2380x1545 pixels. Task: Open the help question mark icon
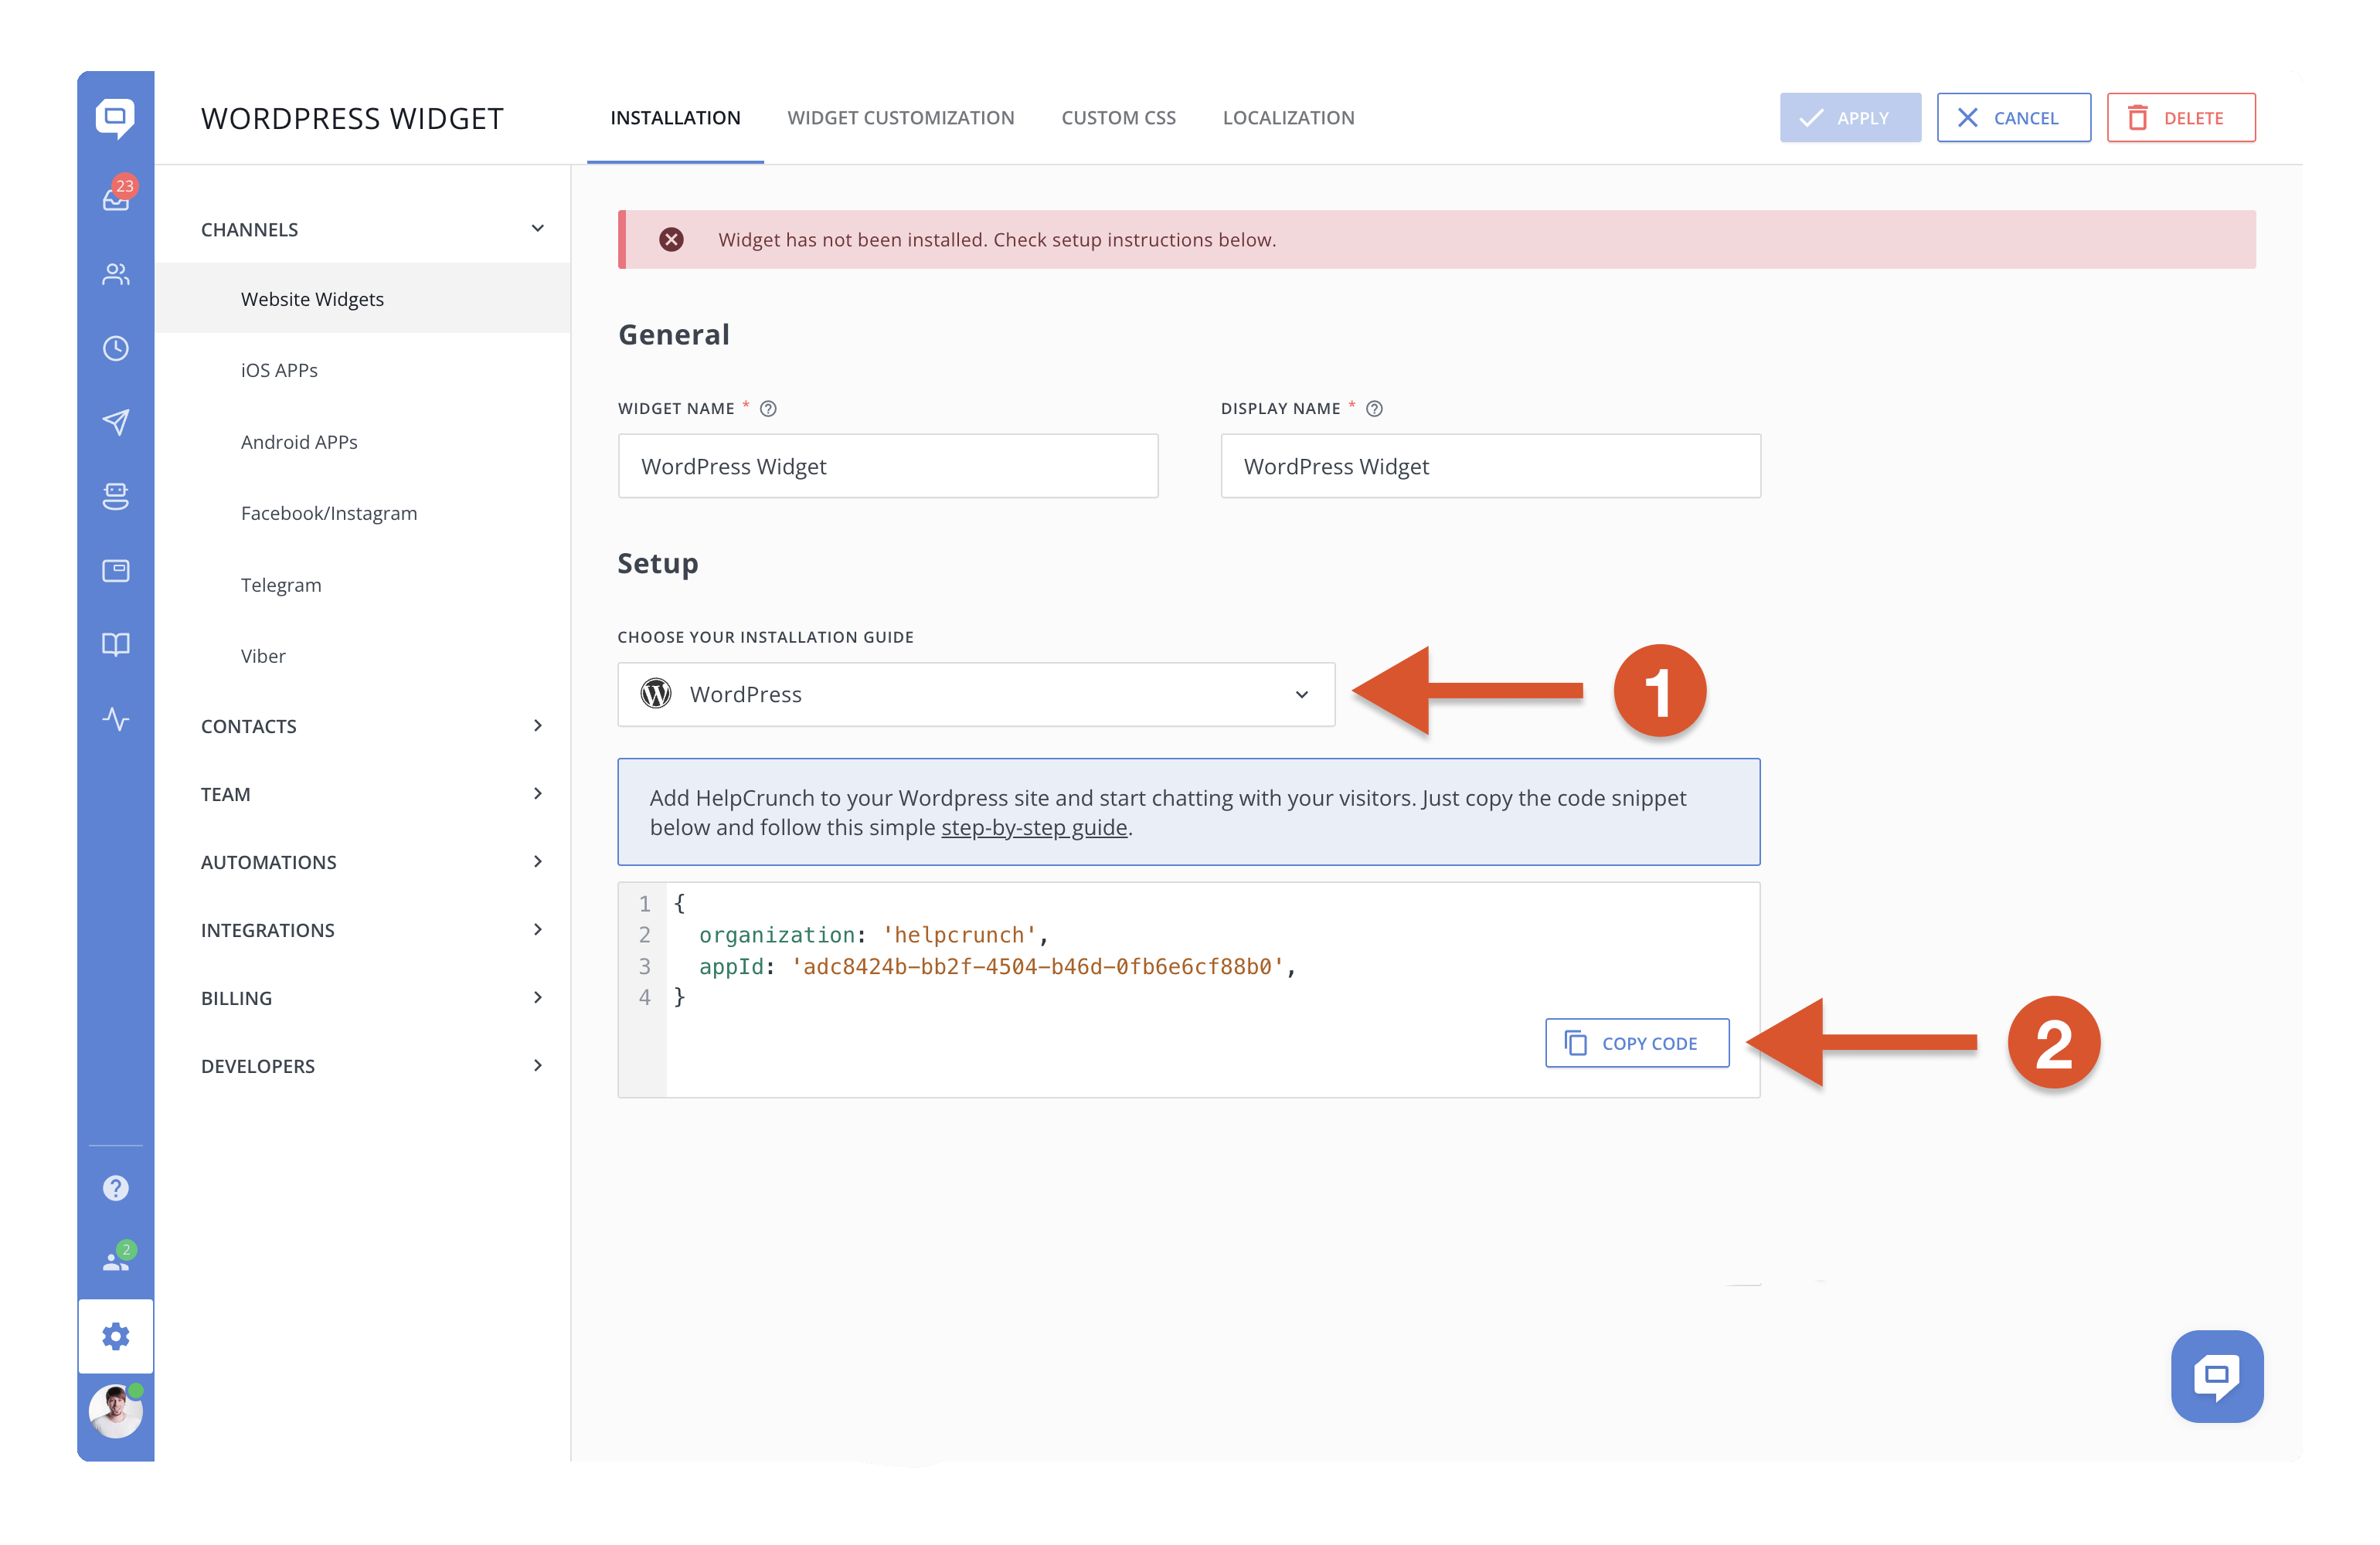116,1188
